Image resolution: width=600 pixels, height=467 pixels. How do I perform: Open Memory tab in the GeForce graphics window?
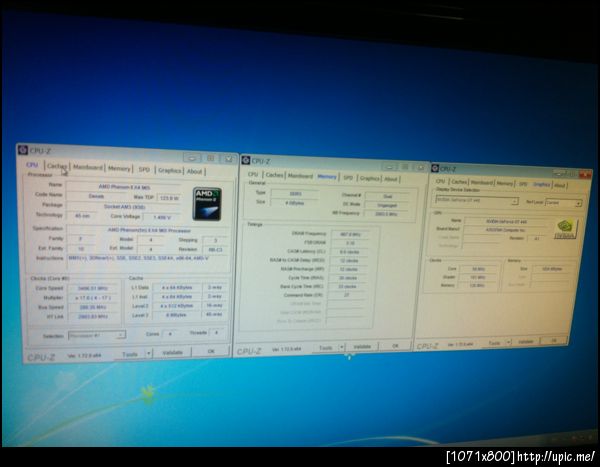504,183
